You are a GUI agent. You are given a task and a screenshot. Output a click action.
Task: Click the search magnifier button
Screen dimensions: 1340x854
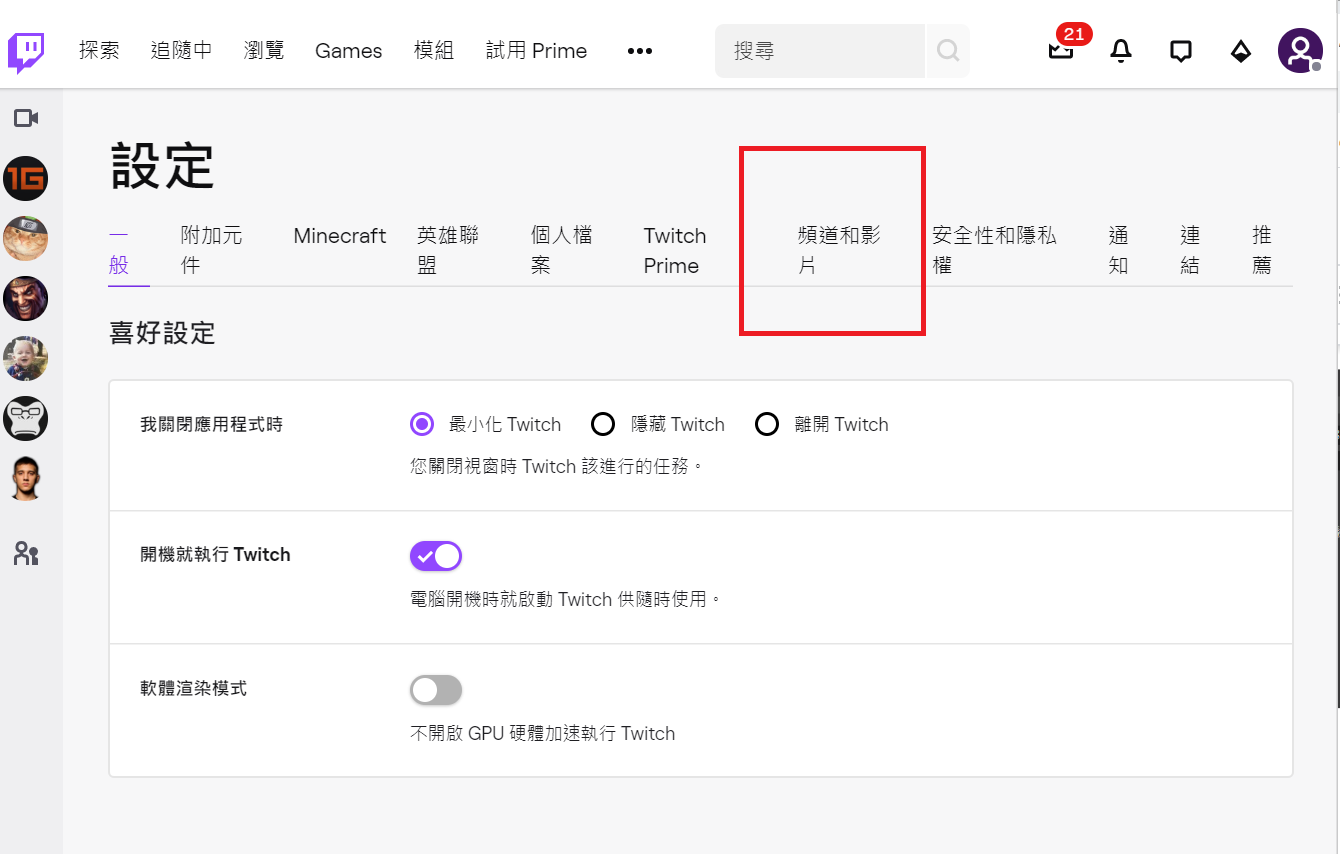click(x=947, y=51)
